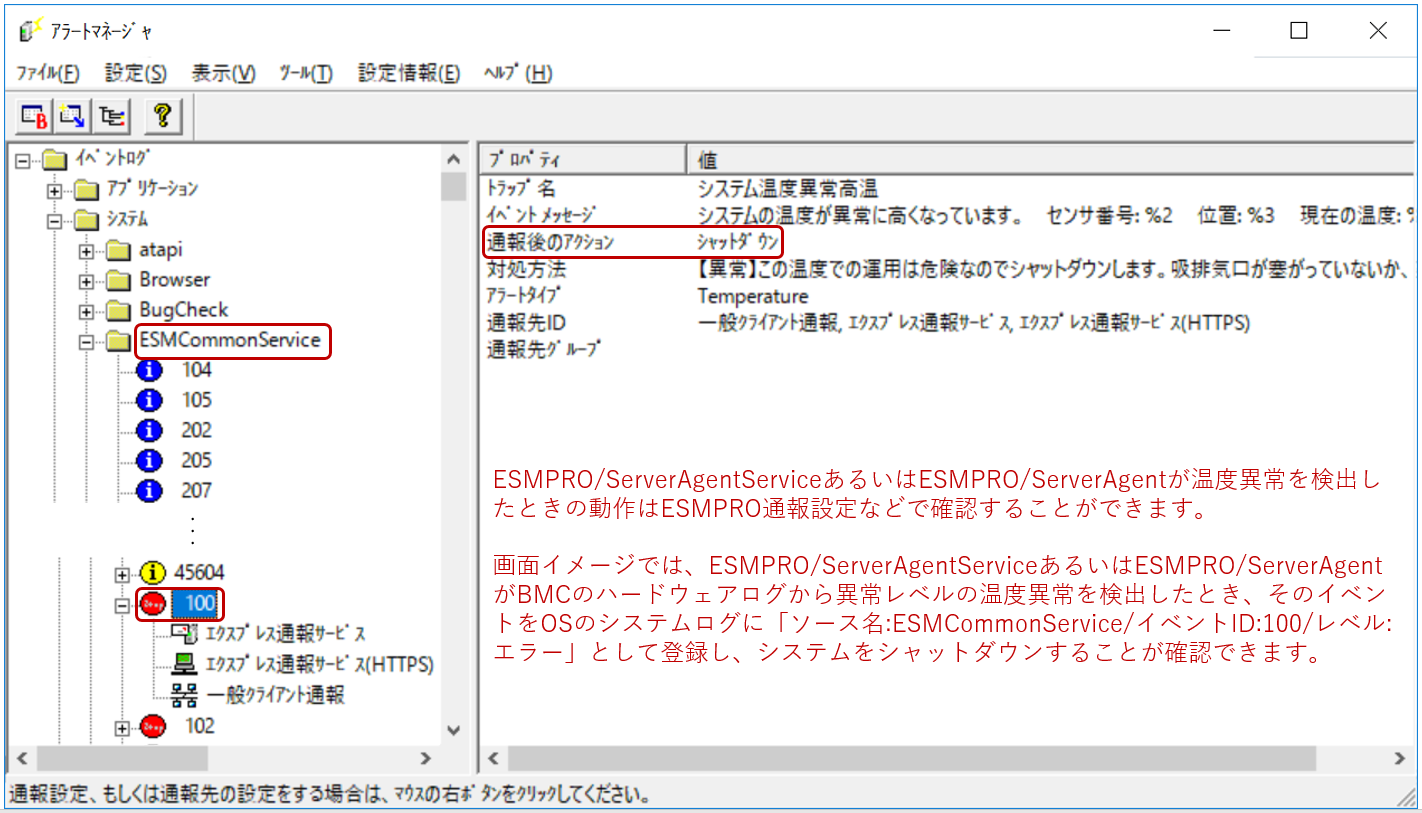Click the toolbar icon with blue arrow
Screen dimensions: 1422x813
[x=72, y=116]
